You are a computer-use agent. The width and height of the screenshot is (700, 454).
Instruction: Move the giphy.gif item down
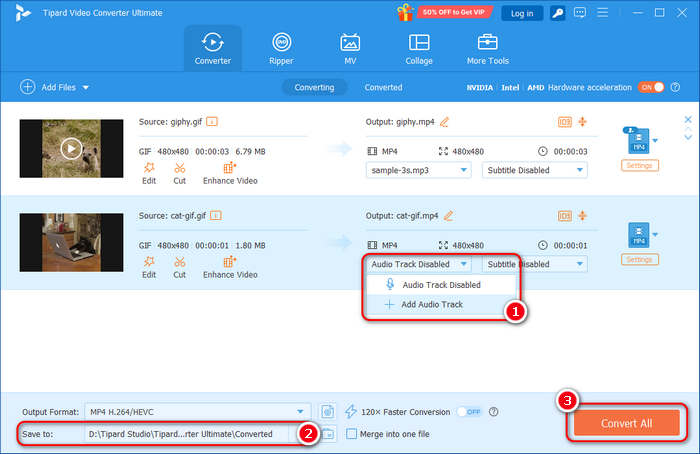click(x=688, y=137)
